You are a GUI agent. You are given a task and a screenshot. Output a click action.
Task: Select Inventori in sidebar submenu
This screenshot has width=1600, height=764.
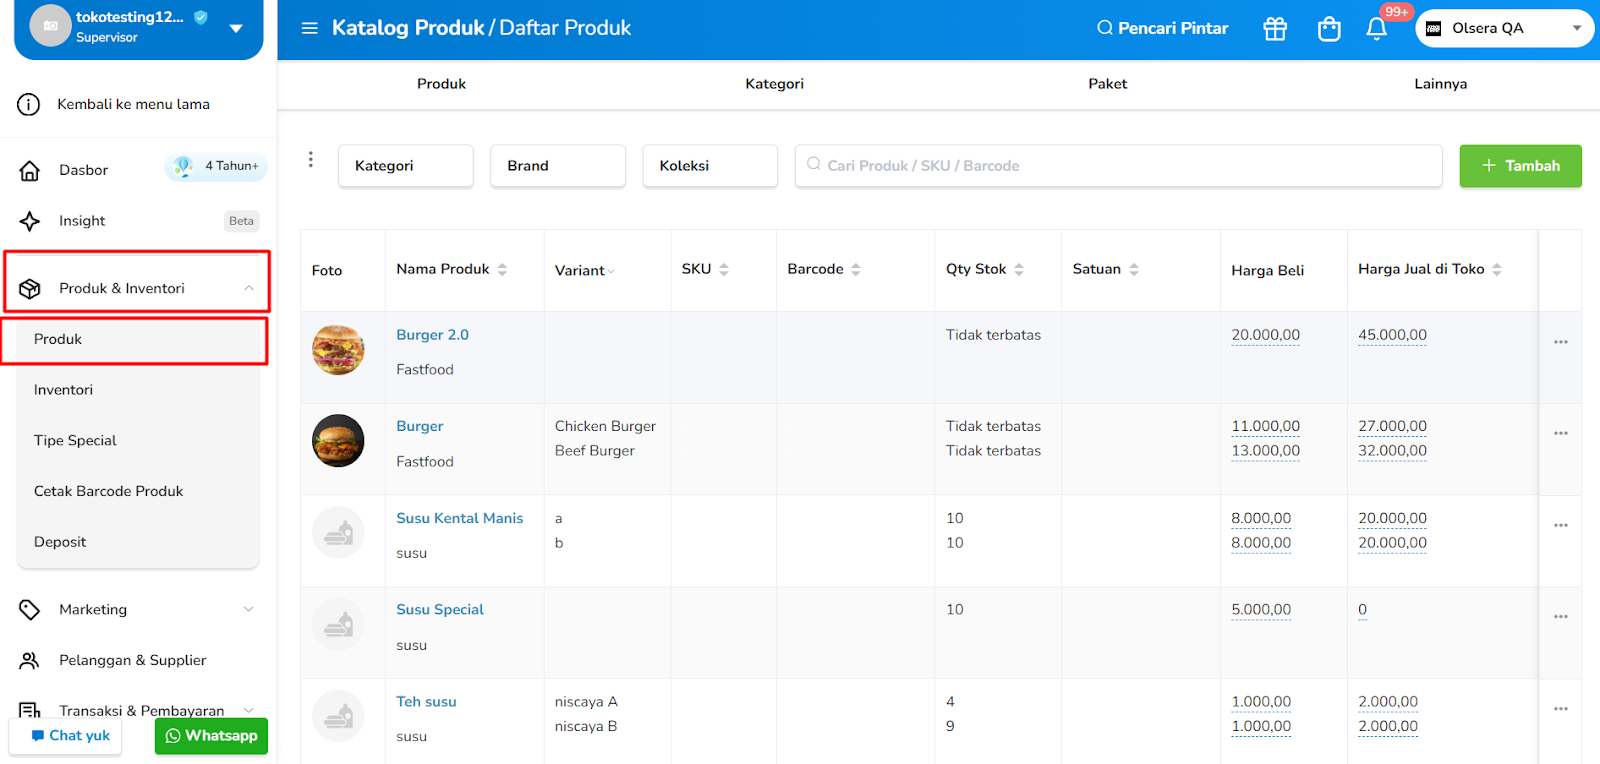click(64, 390)
